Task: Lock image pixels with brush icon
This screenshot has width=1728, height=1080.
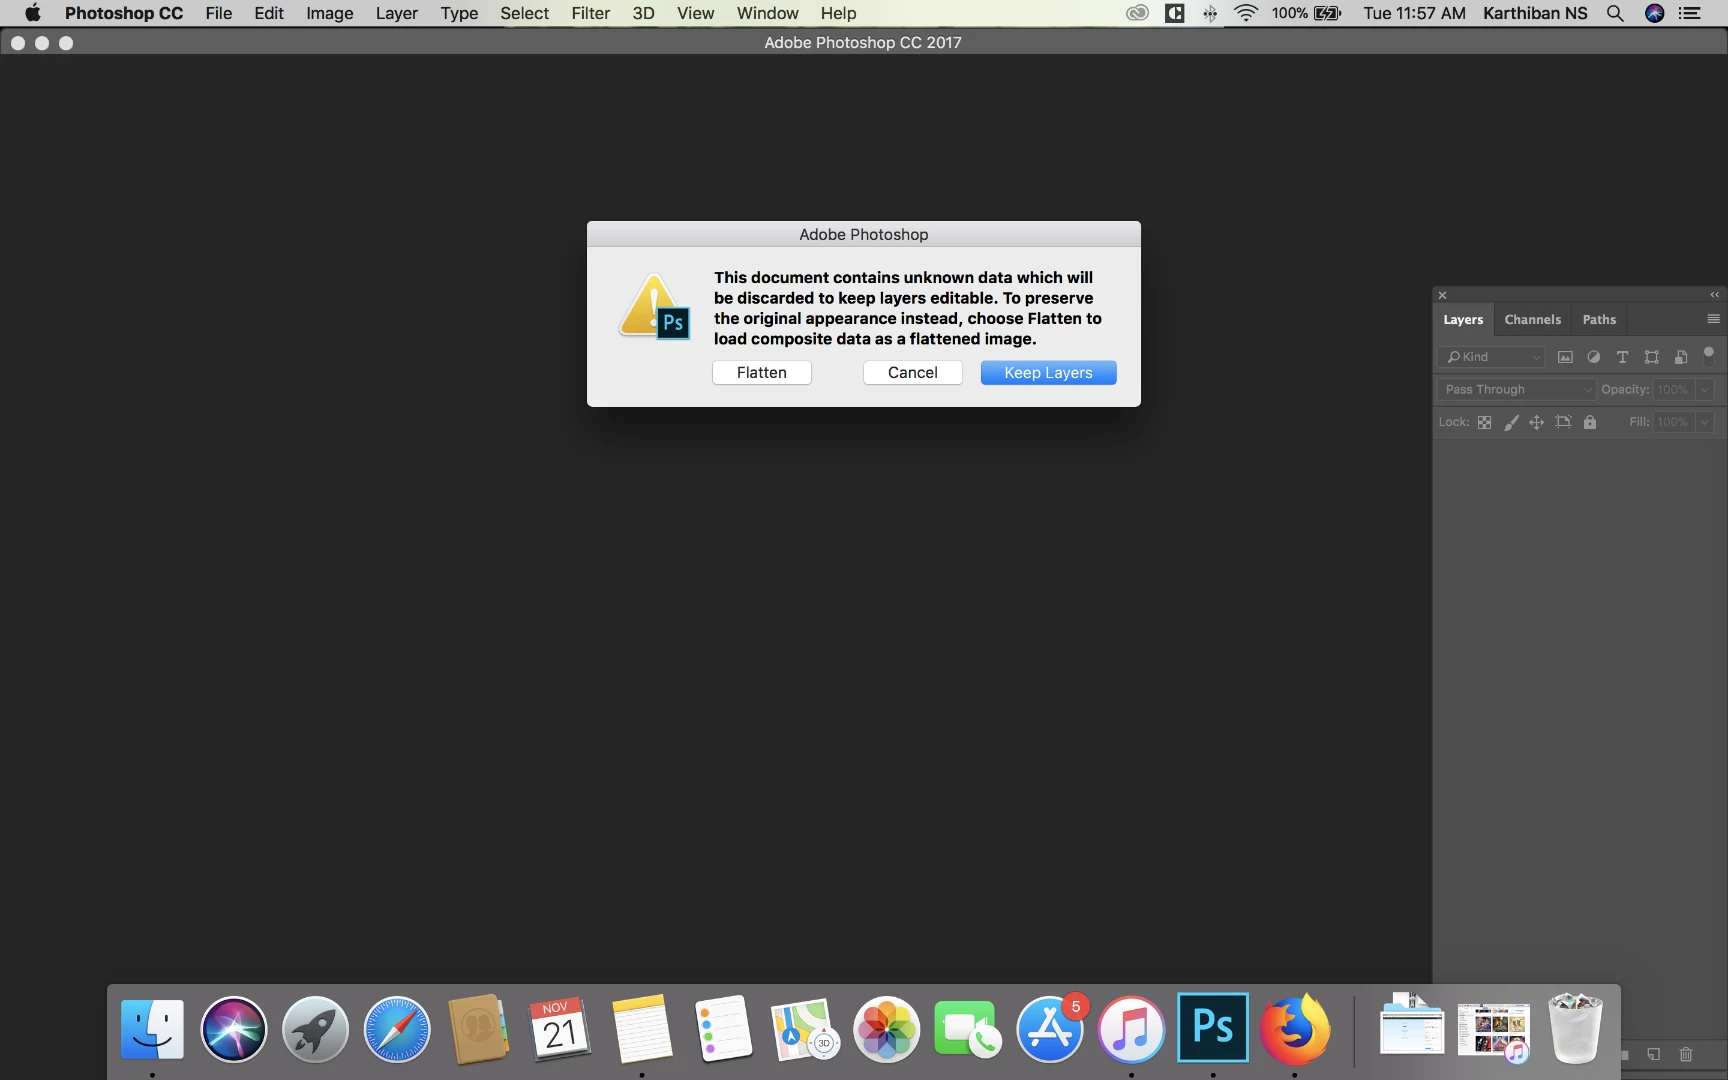Action: [x=1511, y=422]
